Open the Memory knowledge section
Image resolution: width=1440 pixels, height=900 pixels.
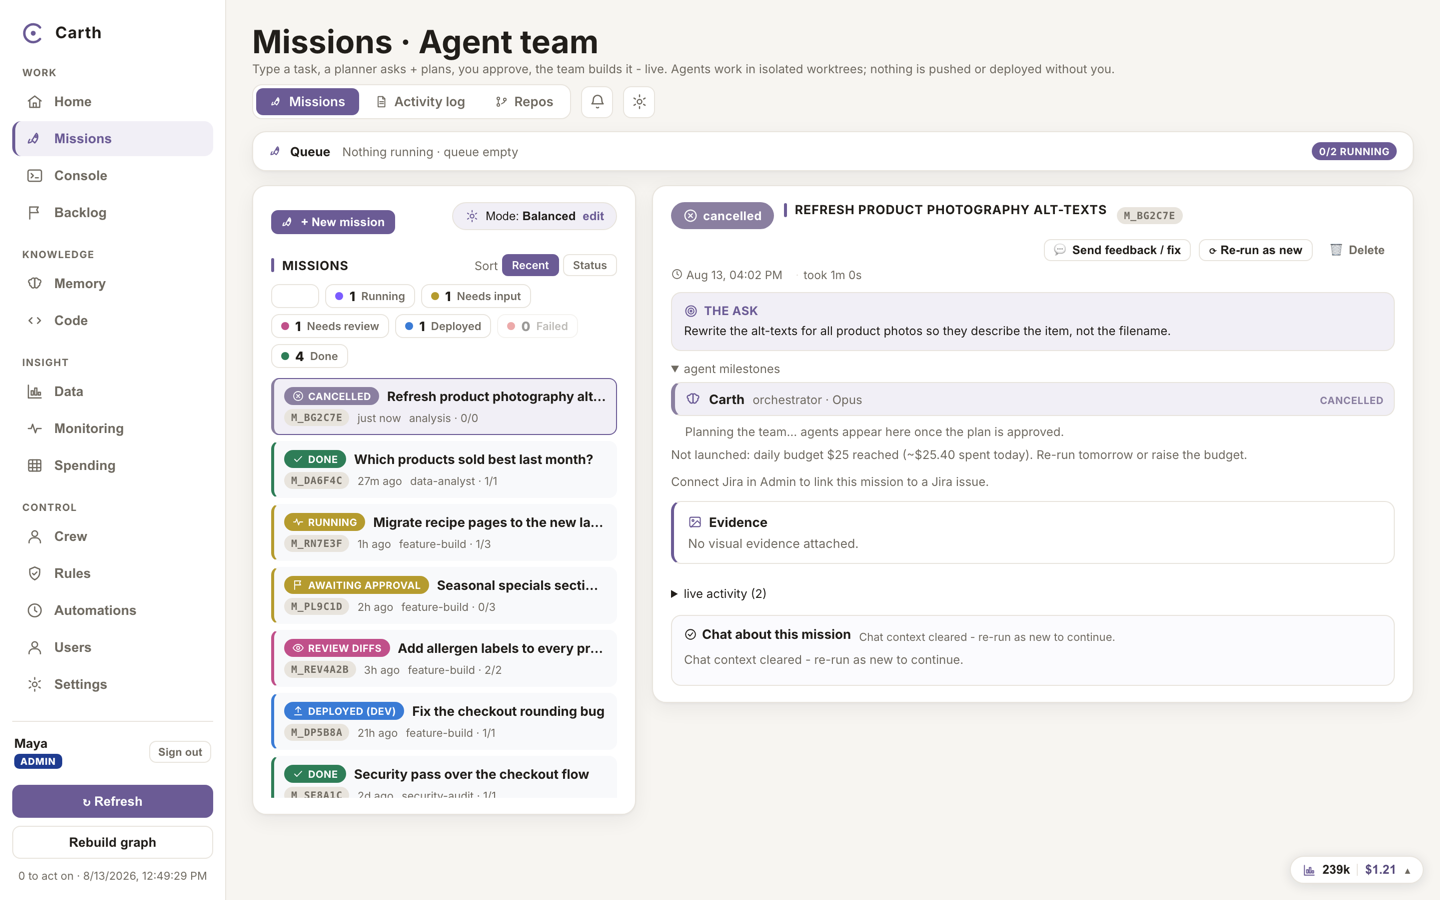click(x=112, y=284)
